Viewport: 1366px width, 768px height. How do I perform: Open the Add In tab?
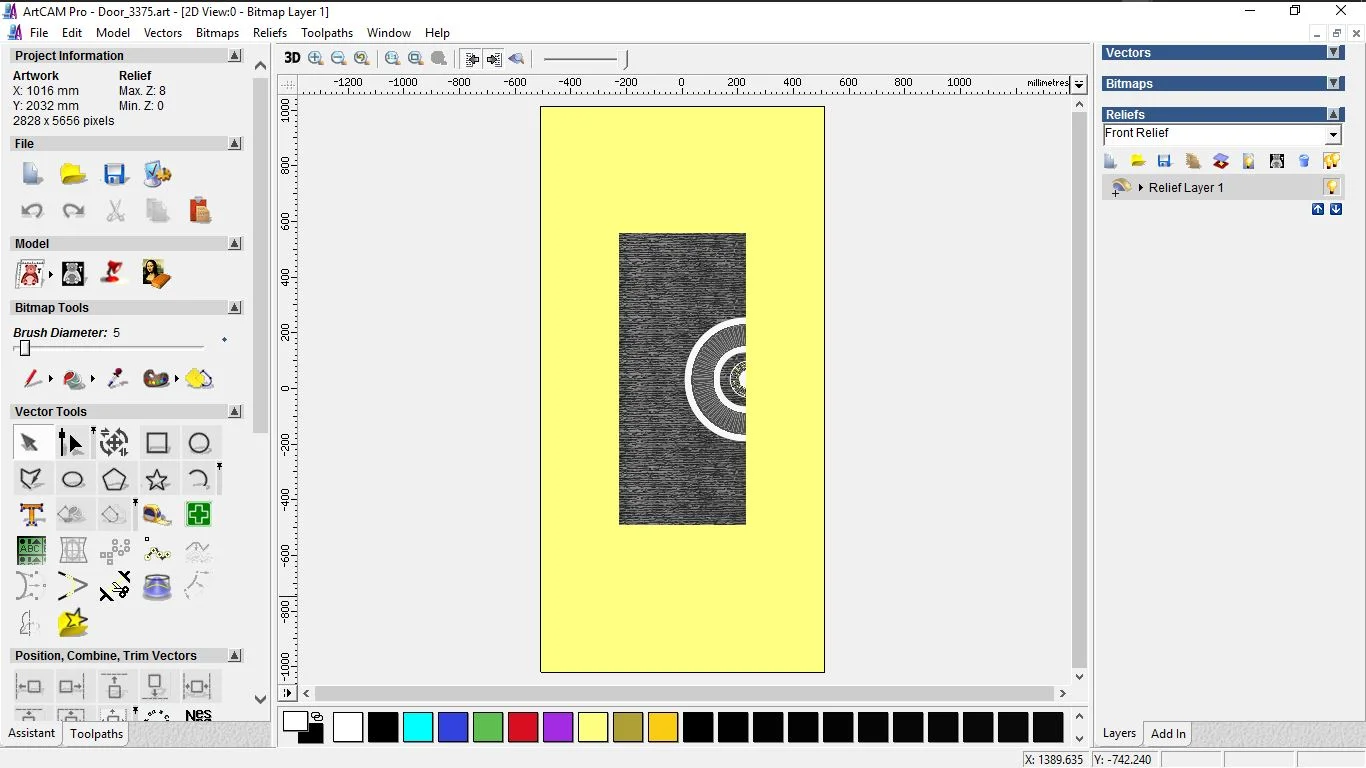tap(1167, 734)
